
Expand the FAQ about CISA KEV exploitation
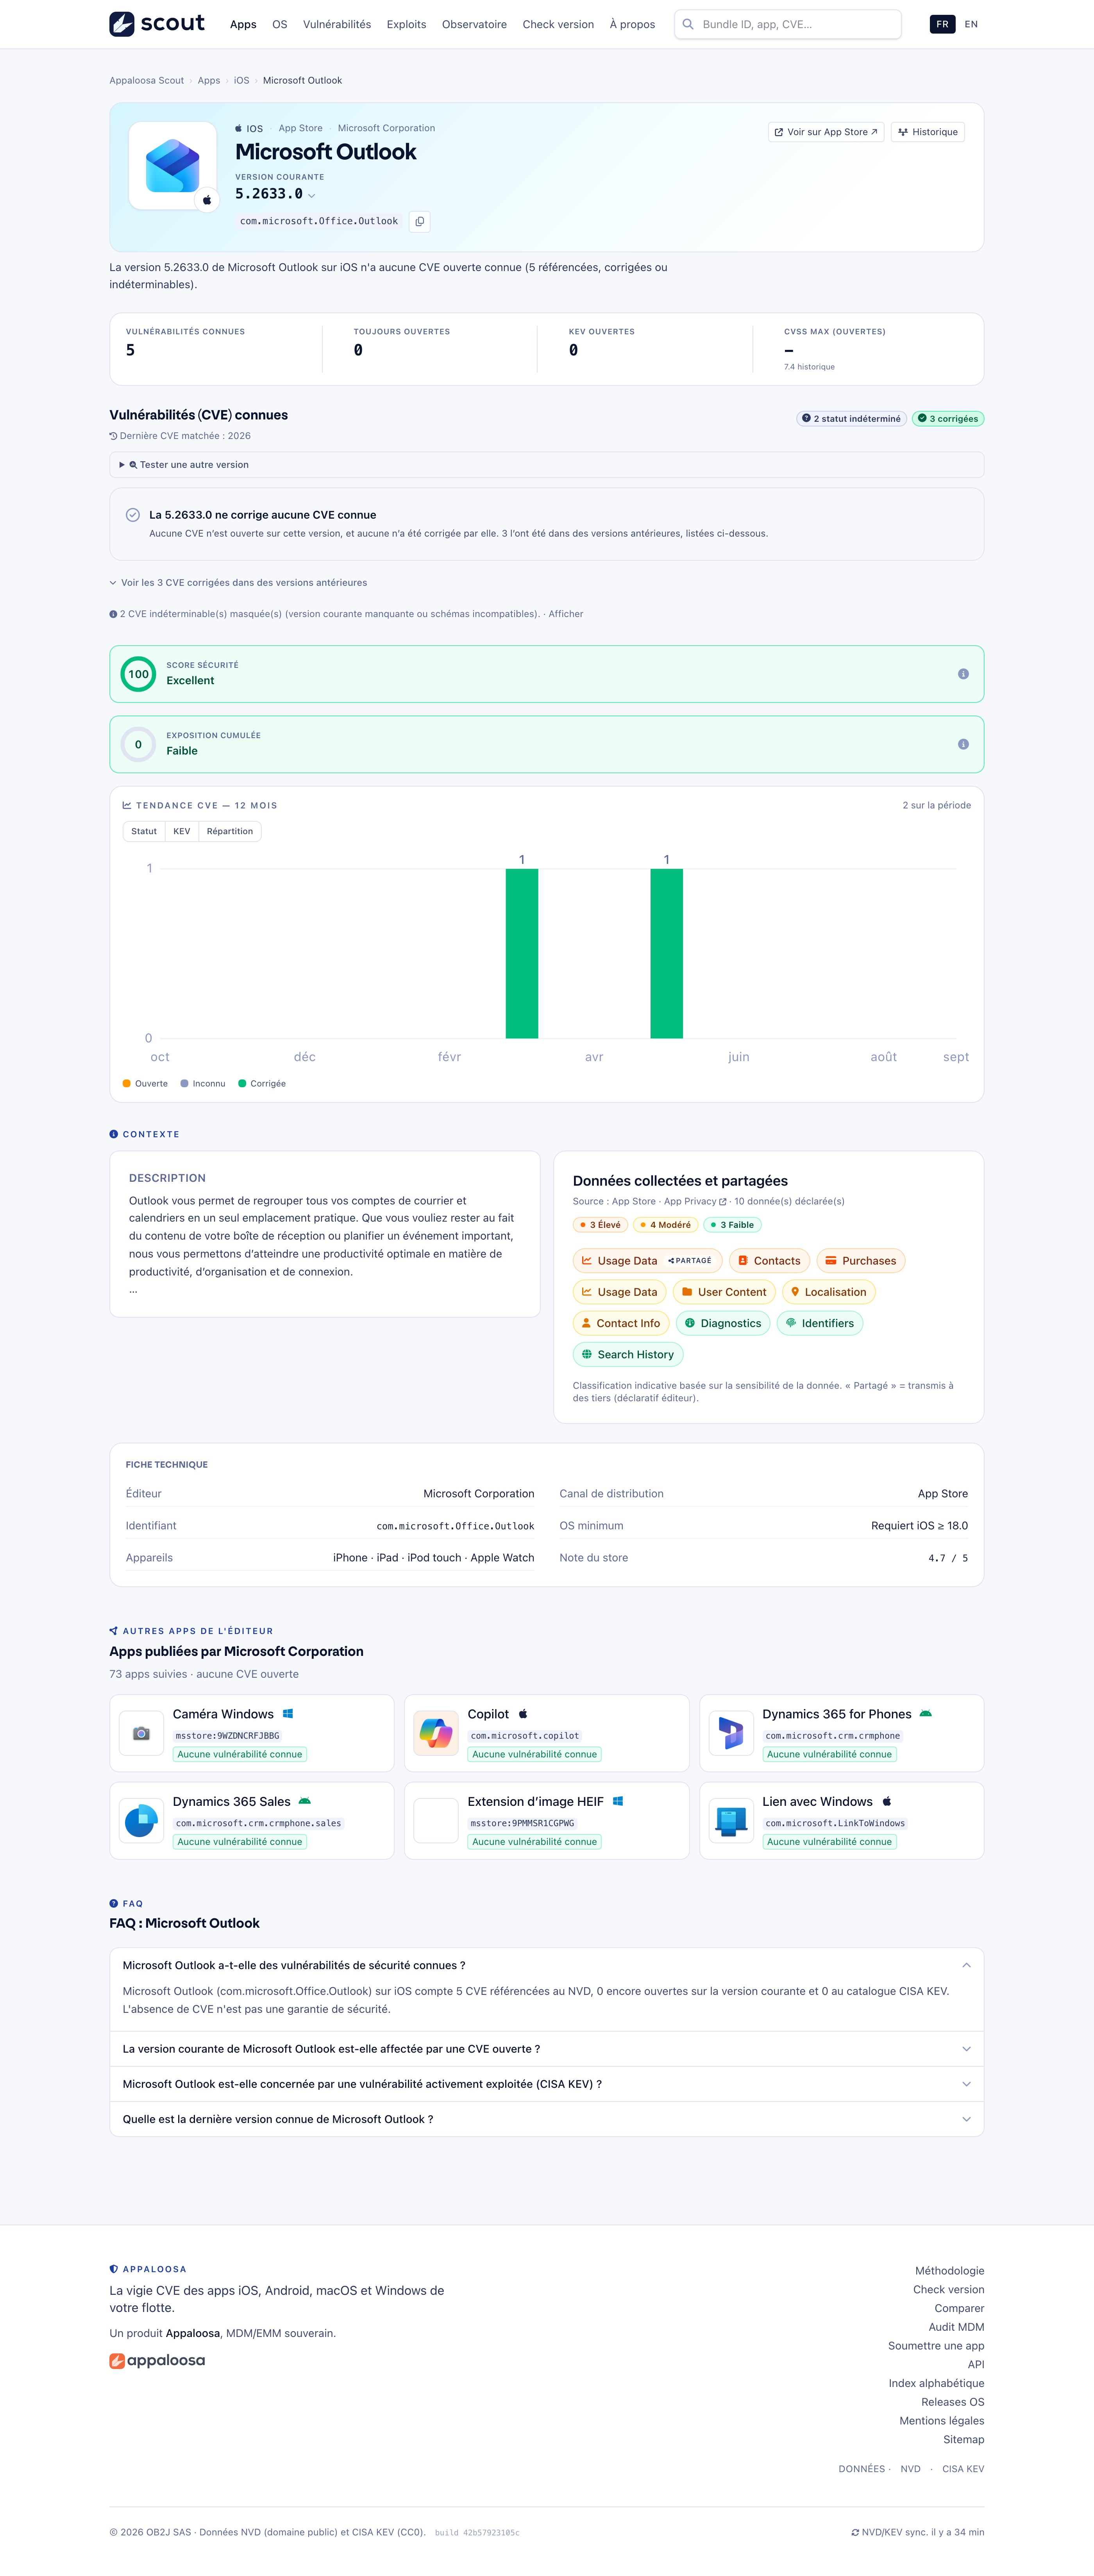click(x=547, y=2084)
